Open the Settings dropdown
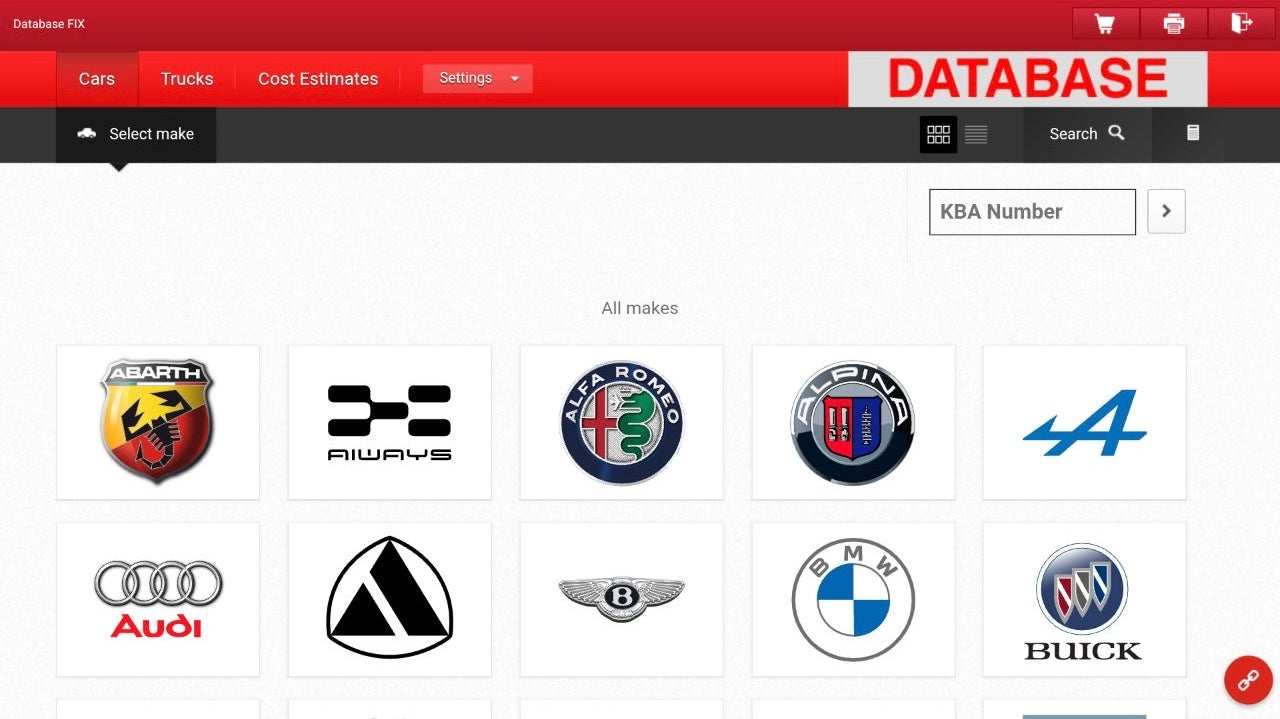Viewport: 1280px width, 719px height. pos(477,77)
